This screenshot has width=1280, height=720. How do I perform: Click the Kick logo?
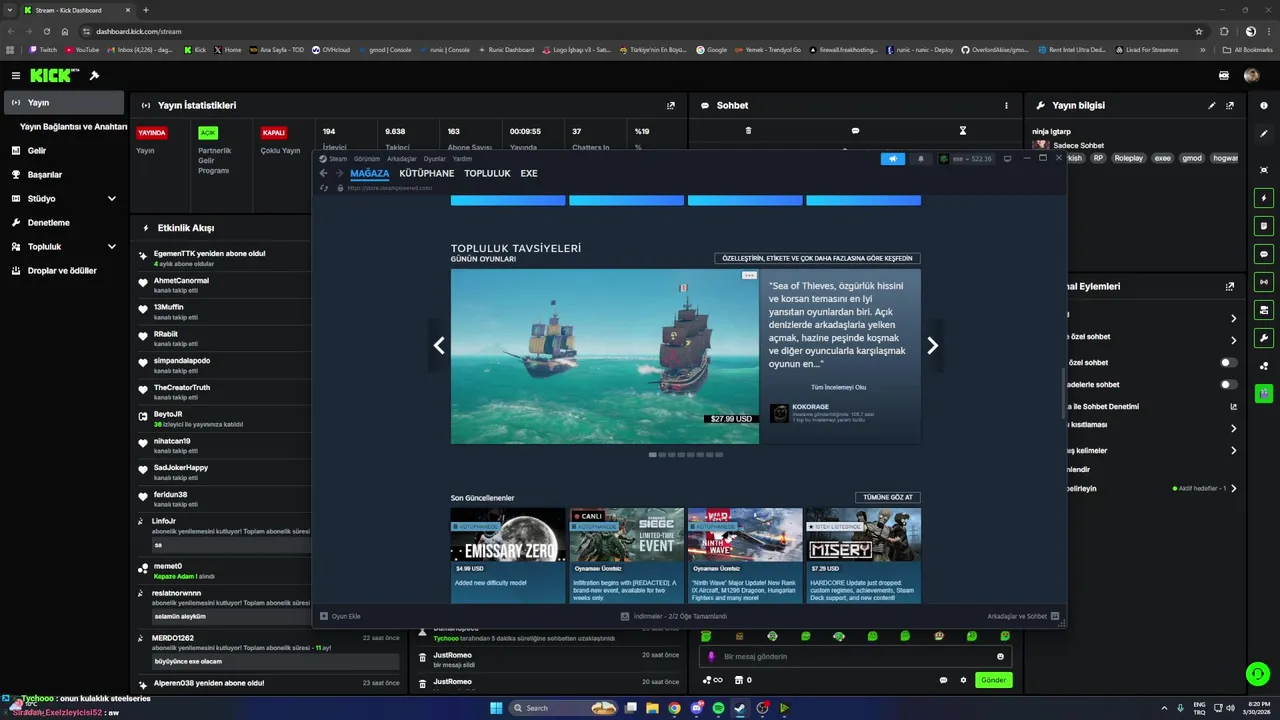click(50, 75)
